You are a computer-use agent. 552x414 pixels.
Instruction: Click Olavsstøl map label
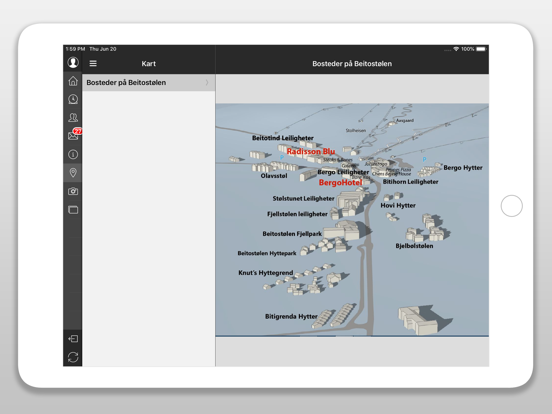[274, 176]
